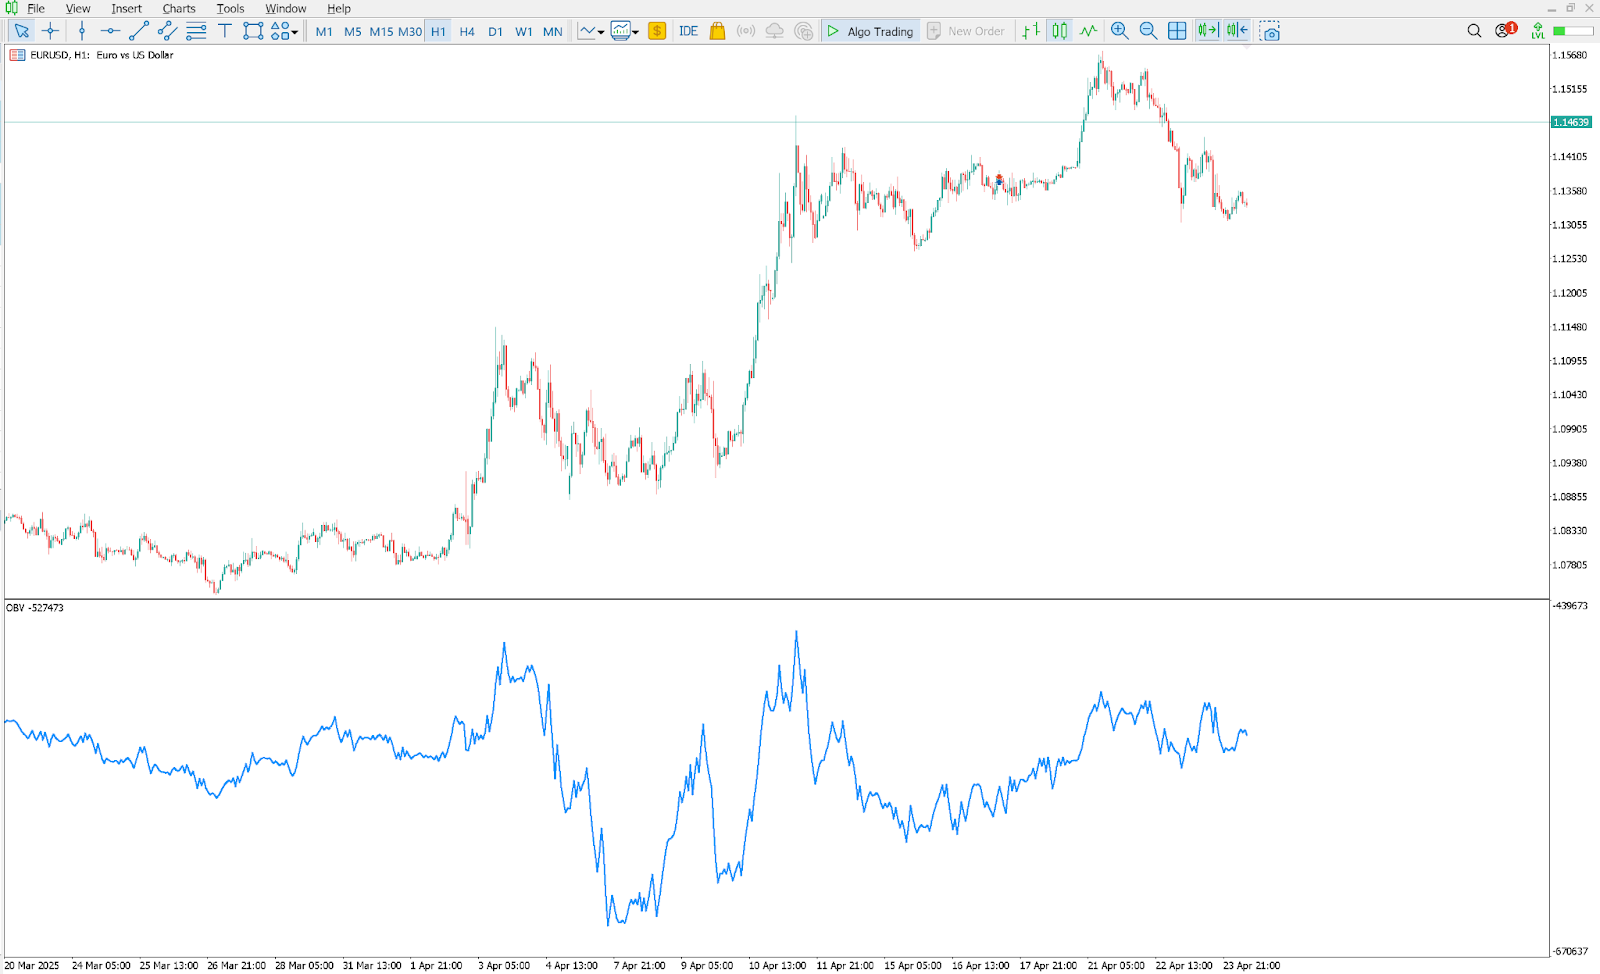Image resolution: width=1600 pixels, height=974 pixels.
Task: Open the Window menu
Action: point(285,8)
